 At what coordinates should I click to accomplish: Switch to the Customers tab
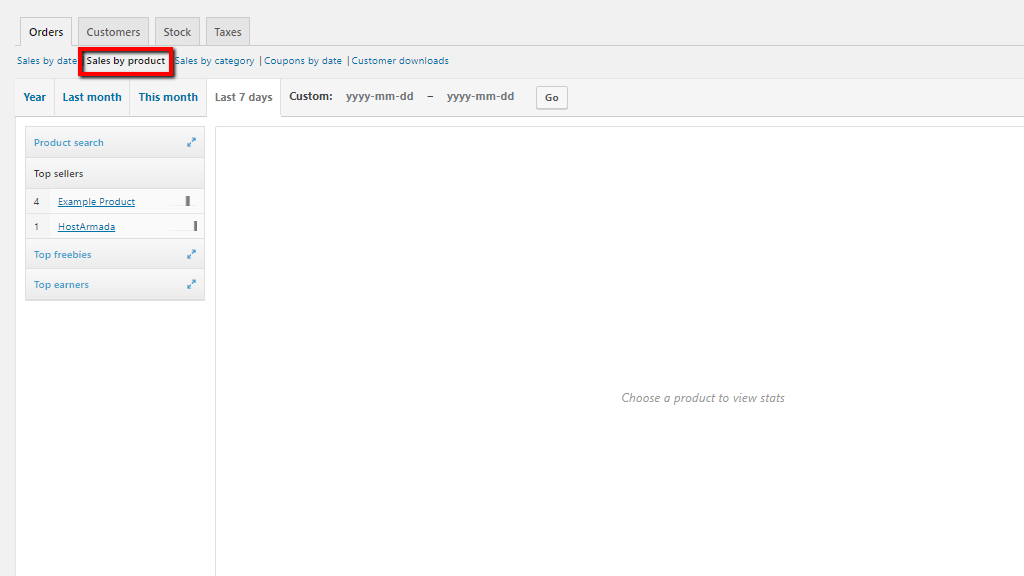[x=113, y=32]
